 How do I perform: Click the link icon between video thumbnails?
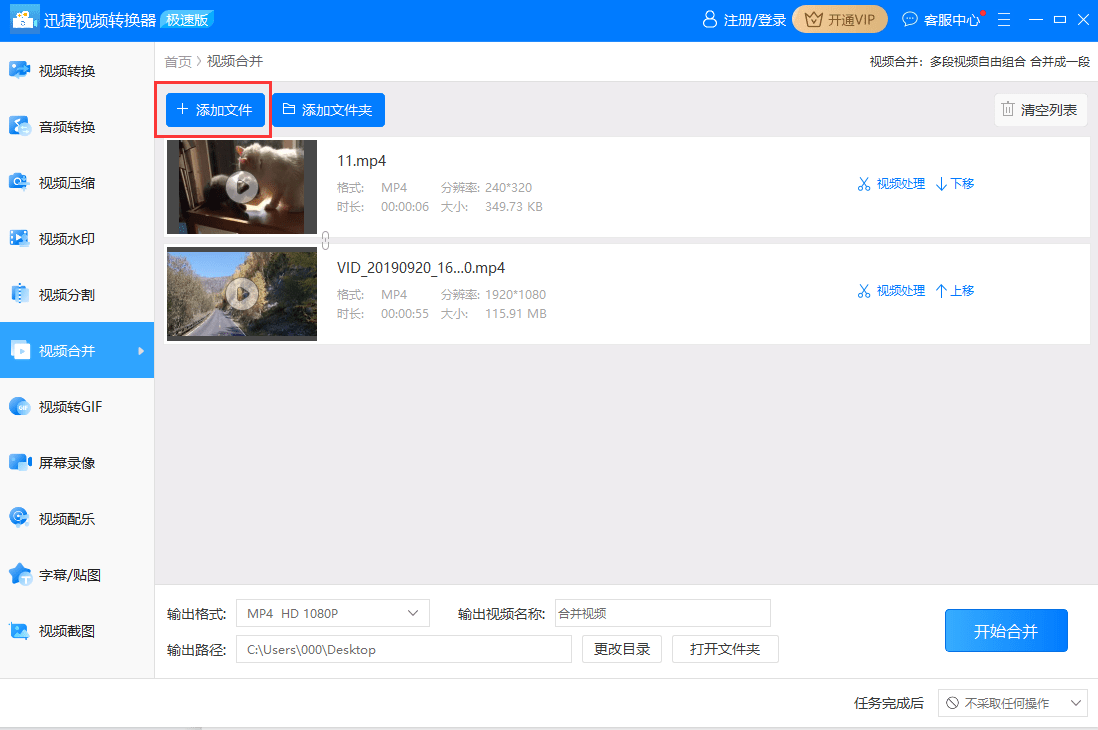click(326, 240)
